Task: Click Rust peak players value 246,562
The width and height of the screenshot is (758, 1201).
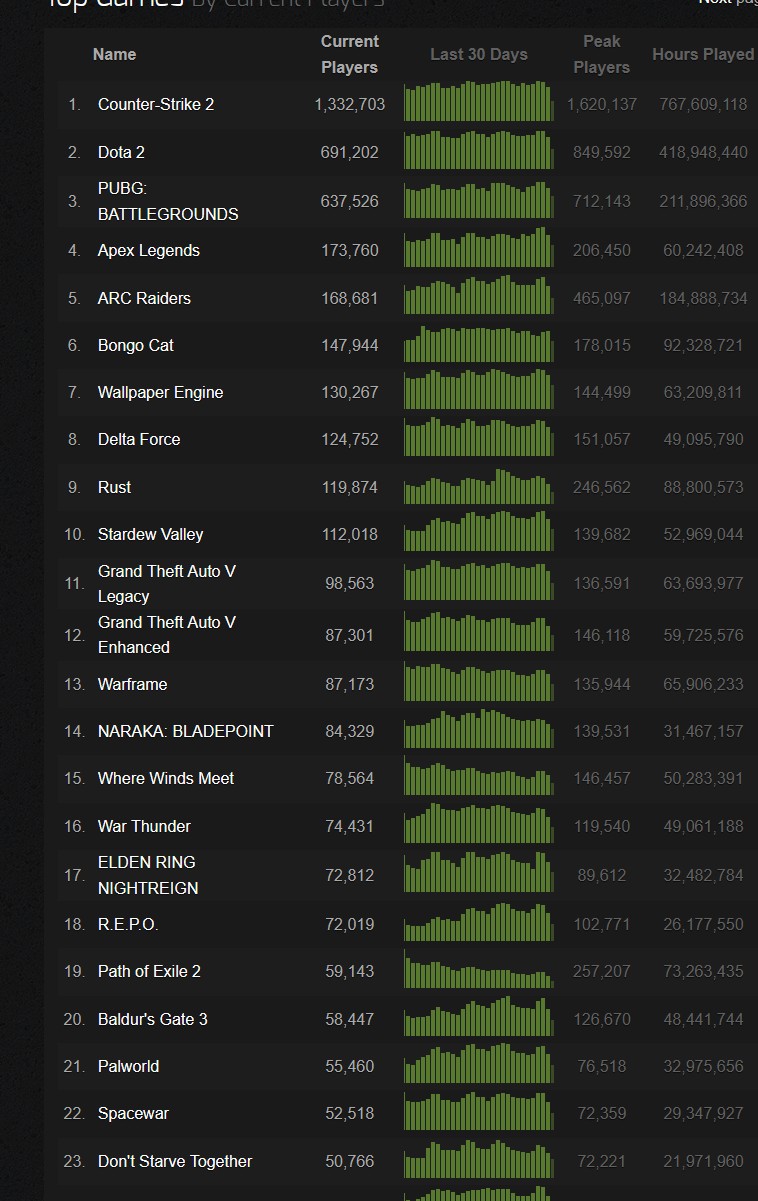Action: tap(602, 487)
